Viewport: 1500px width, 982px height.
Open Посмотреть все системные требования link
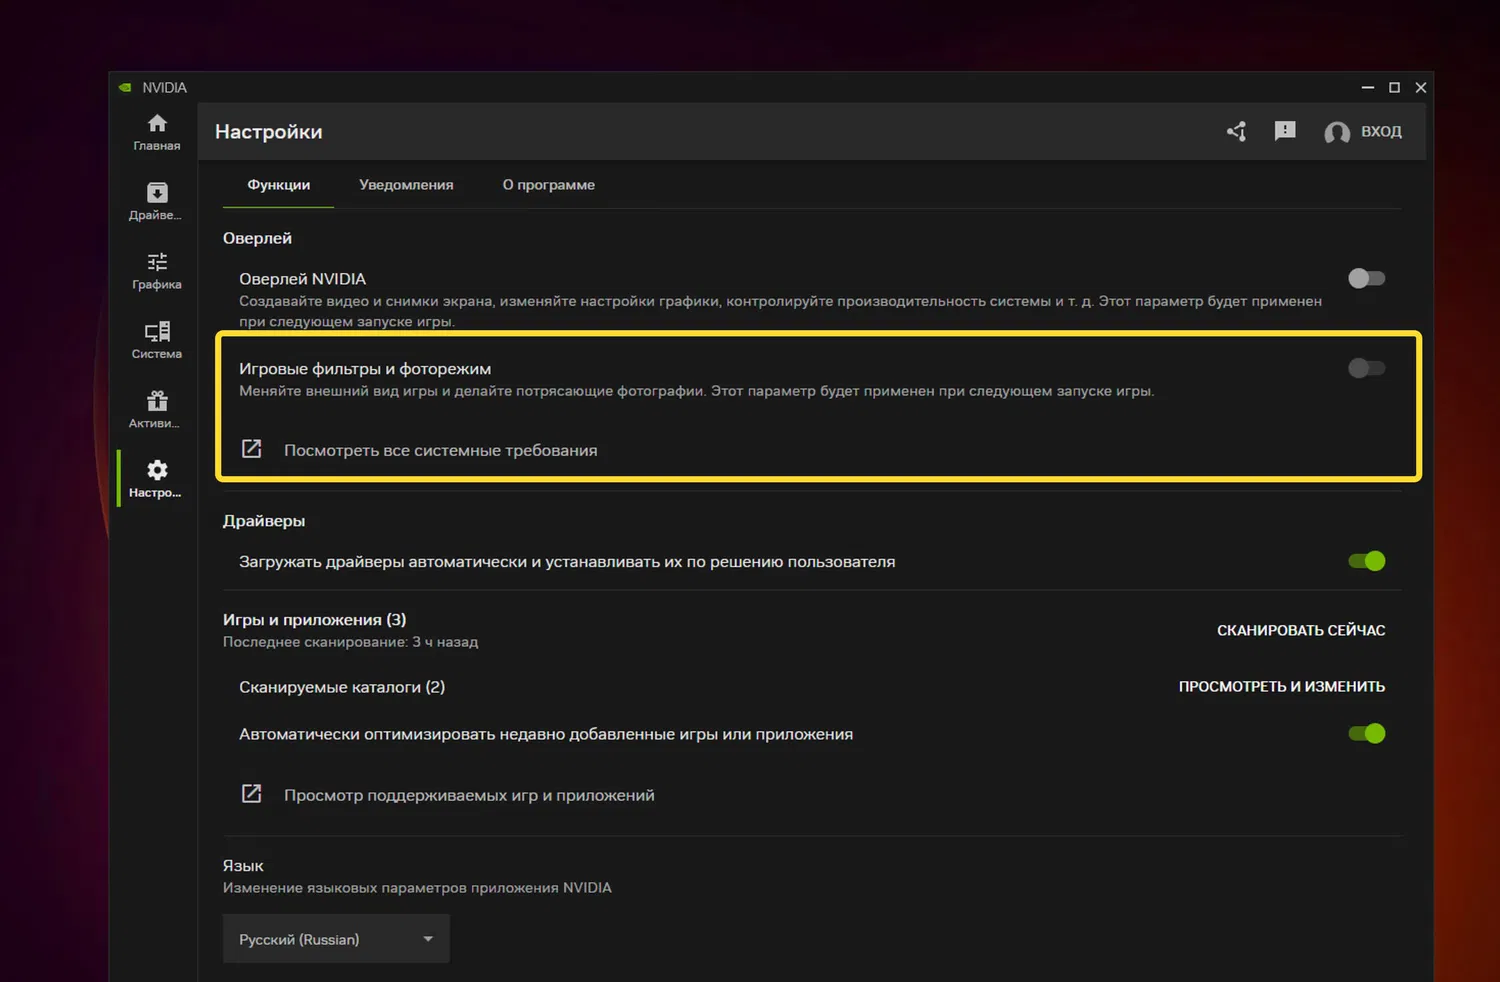point(441,451)
